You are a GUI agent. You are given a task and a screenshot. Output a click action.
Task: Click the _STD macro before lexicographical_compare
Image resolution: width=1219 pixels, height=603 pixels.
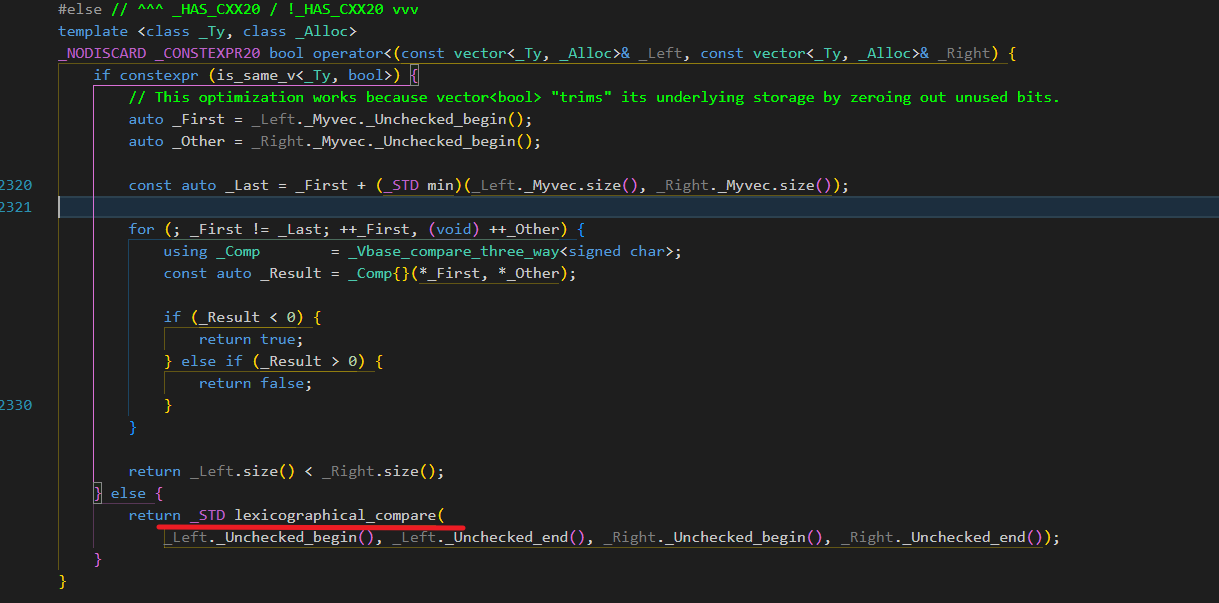point(207,515)
